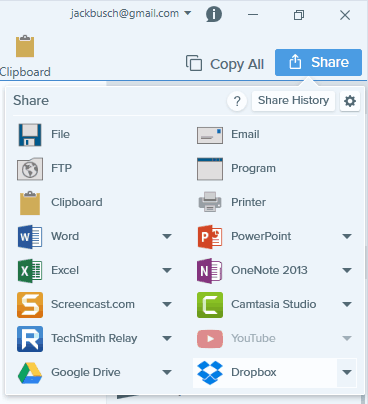The height and width of the screenshot is (404, 368).
Task: Expand the Excel options arrow
Action: (167, 271)
